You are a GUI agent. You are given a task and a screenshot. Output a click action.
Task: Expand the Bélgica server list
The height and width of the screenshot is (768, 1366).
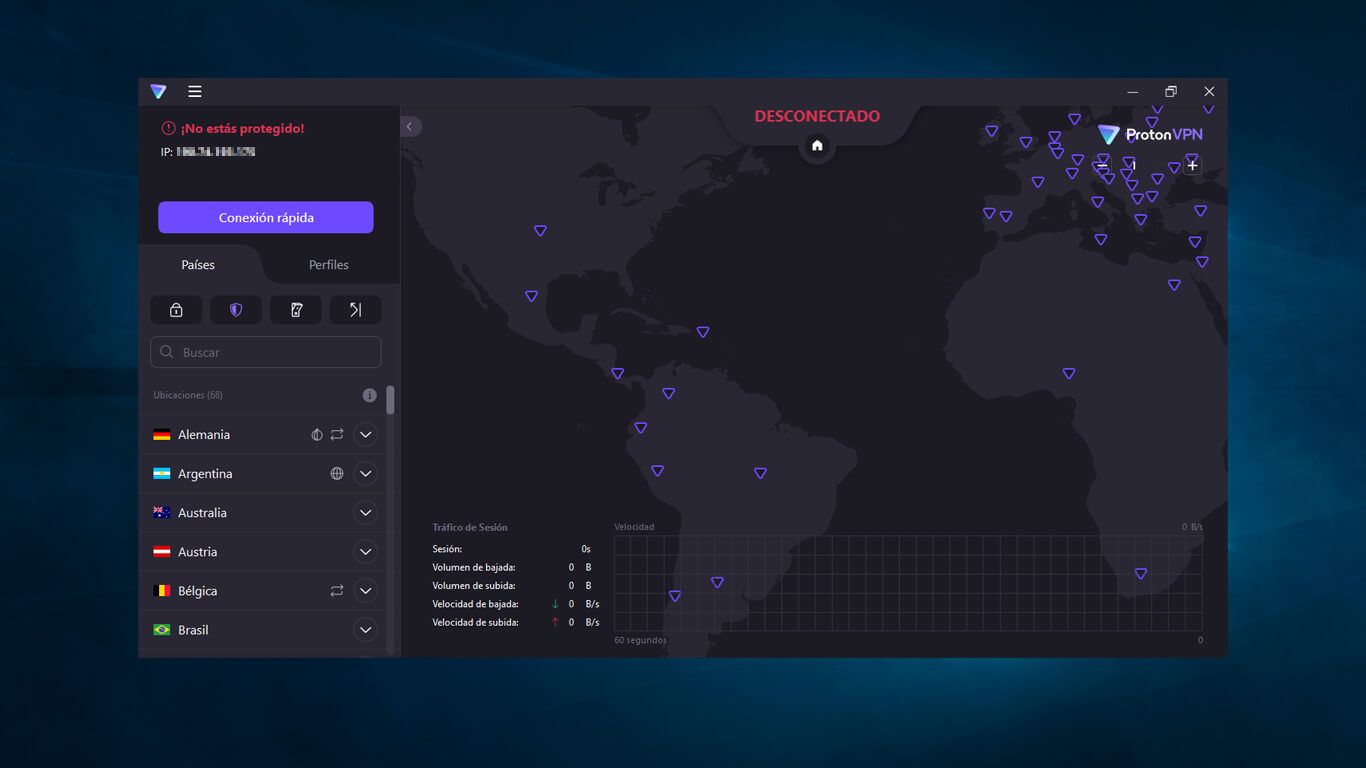coord(366,591)
